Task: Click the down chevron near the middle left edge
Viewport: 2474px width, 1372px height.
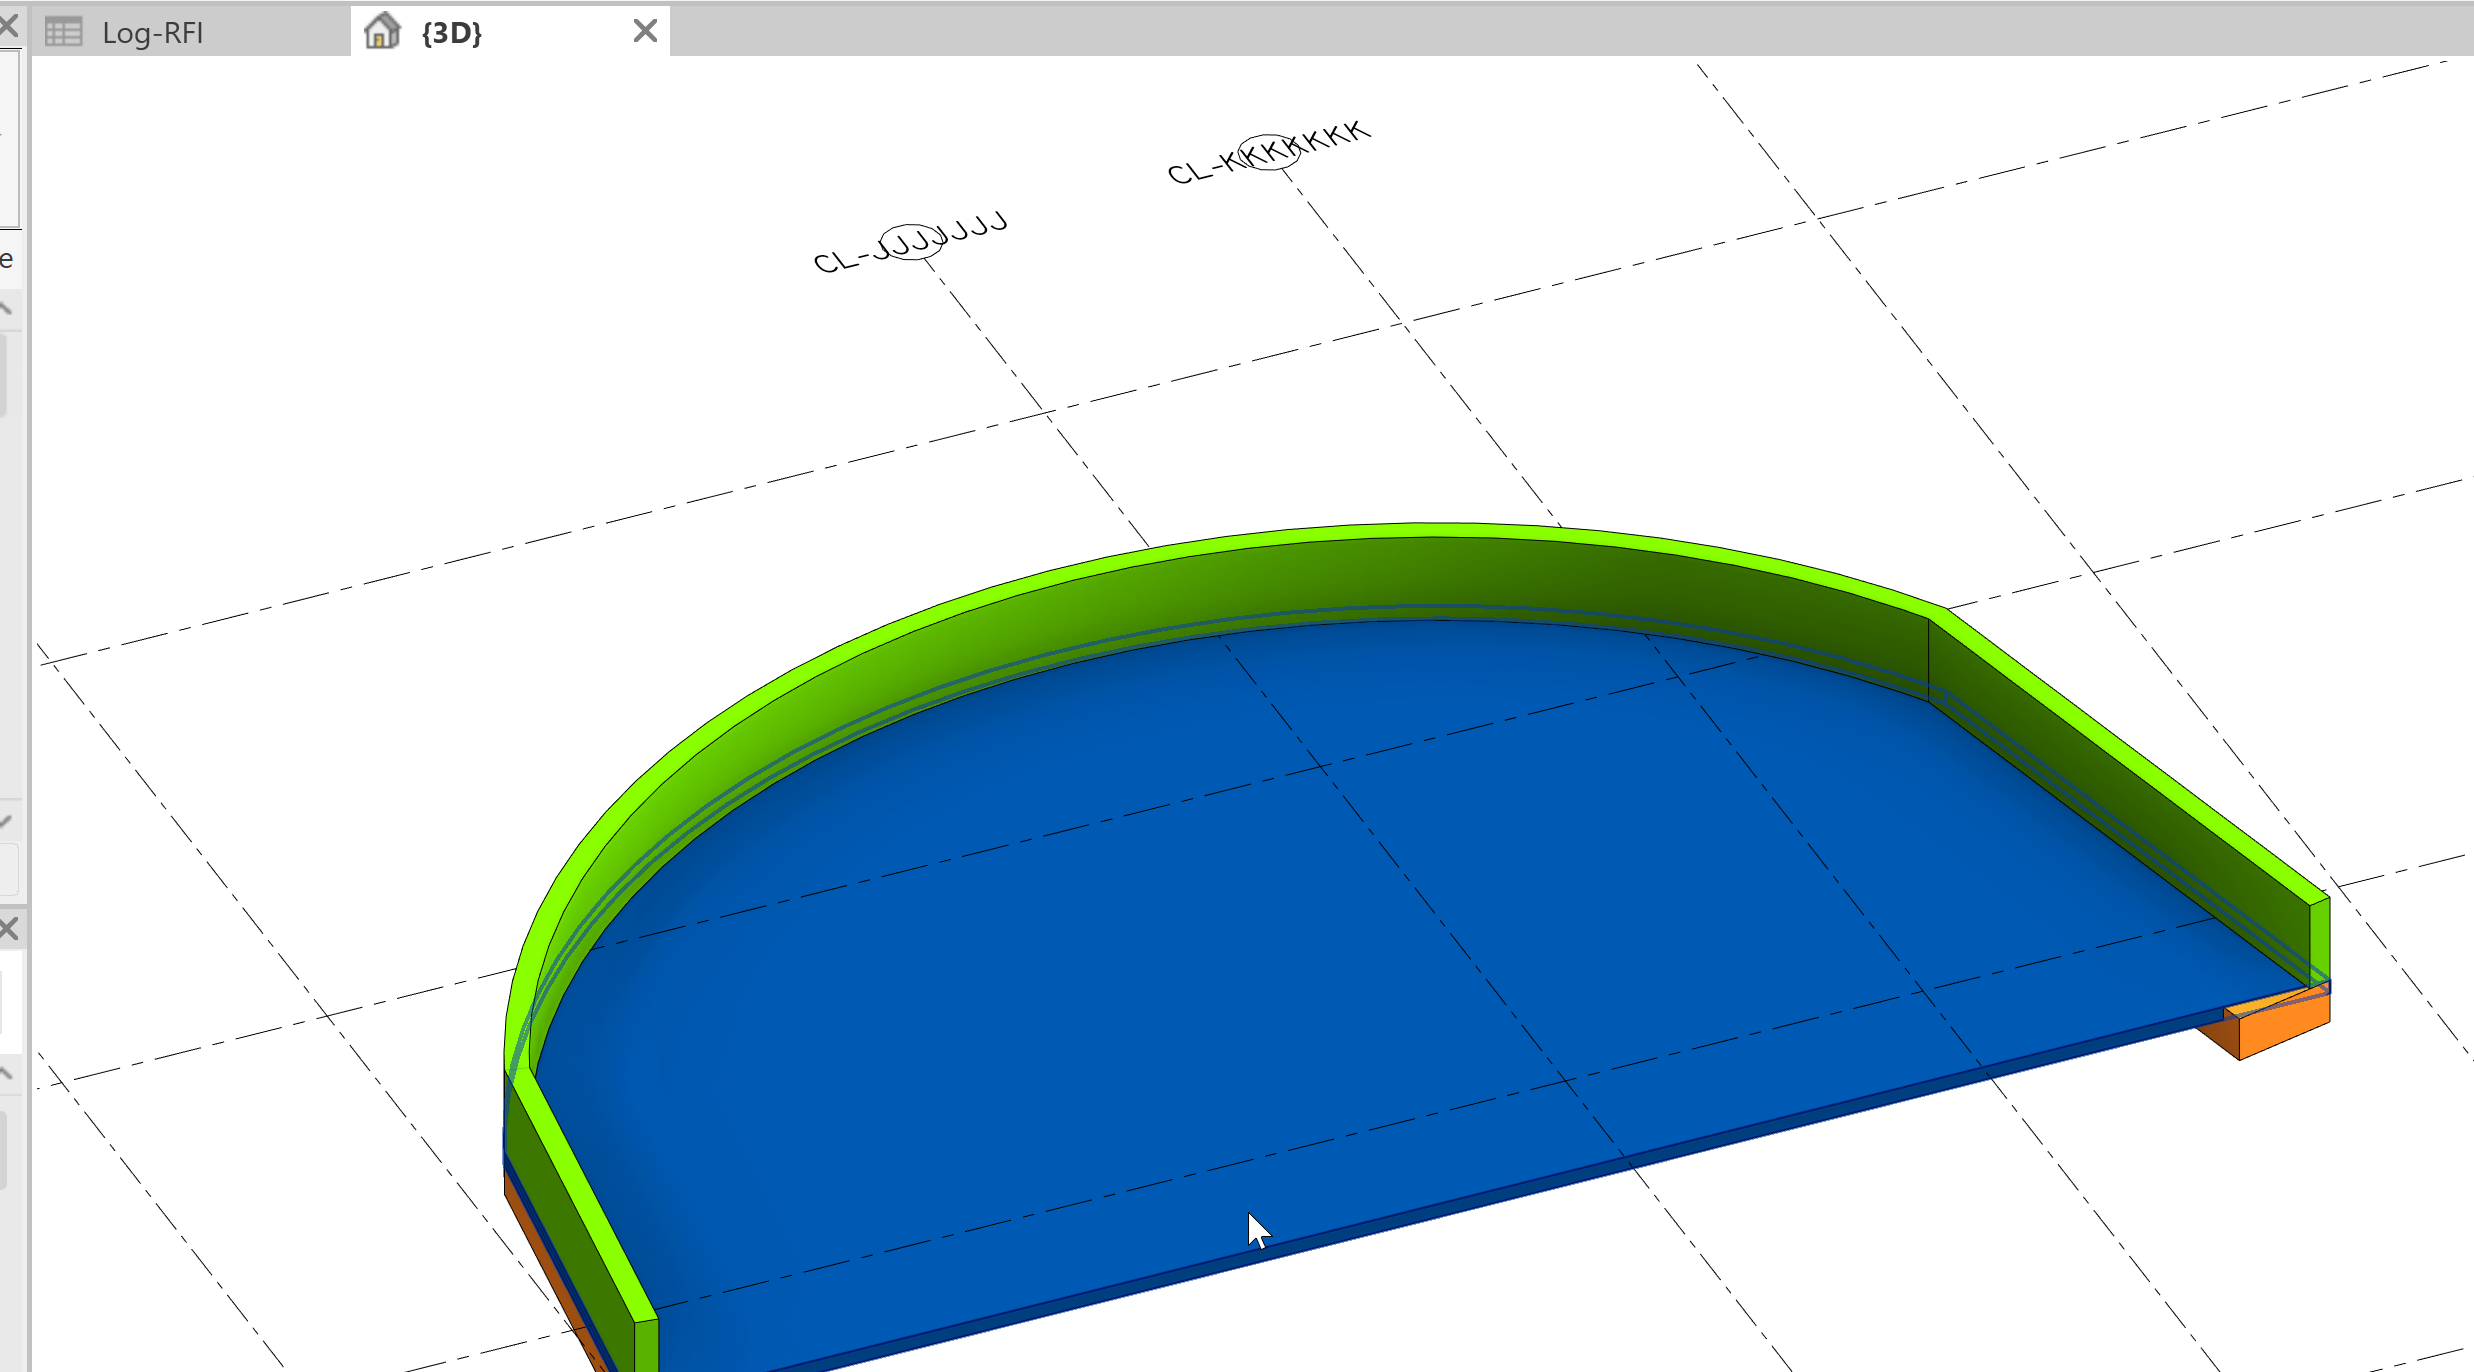Action: click(6, 822)
